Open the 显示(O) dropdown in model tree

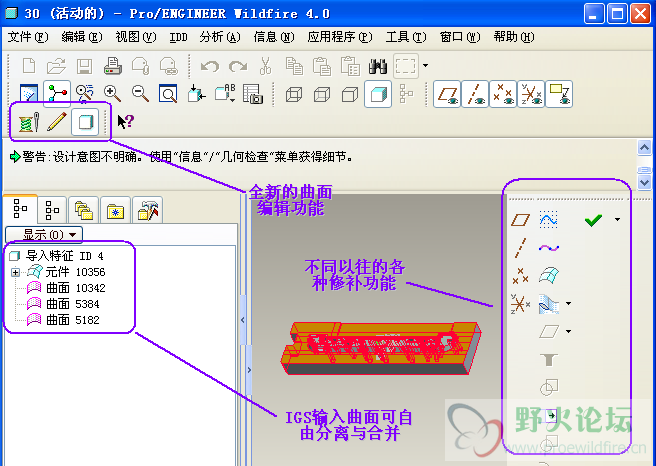(44, 234)
